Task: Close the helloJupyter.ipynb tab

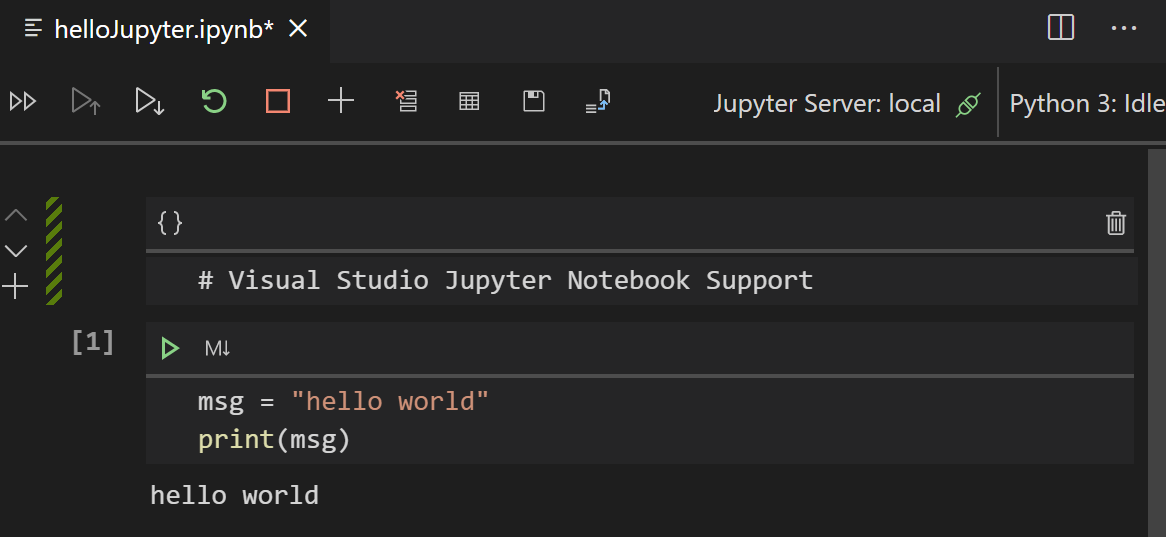Action: point(297,29)
